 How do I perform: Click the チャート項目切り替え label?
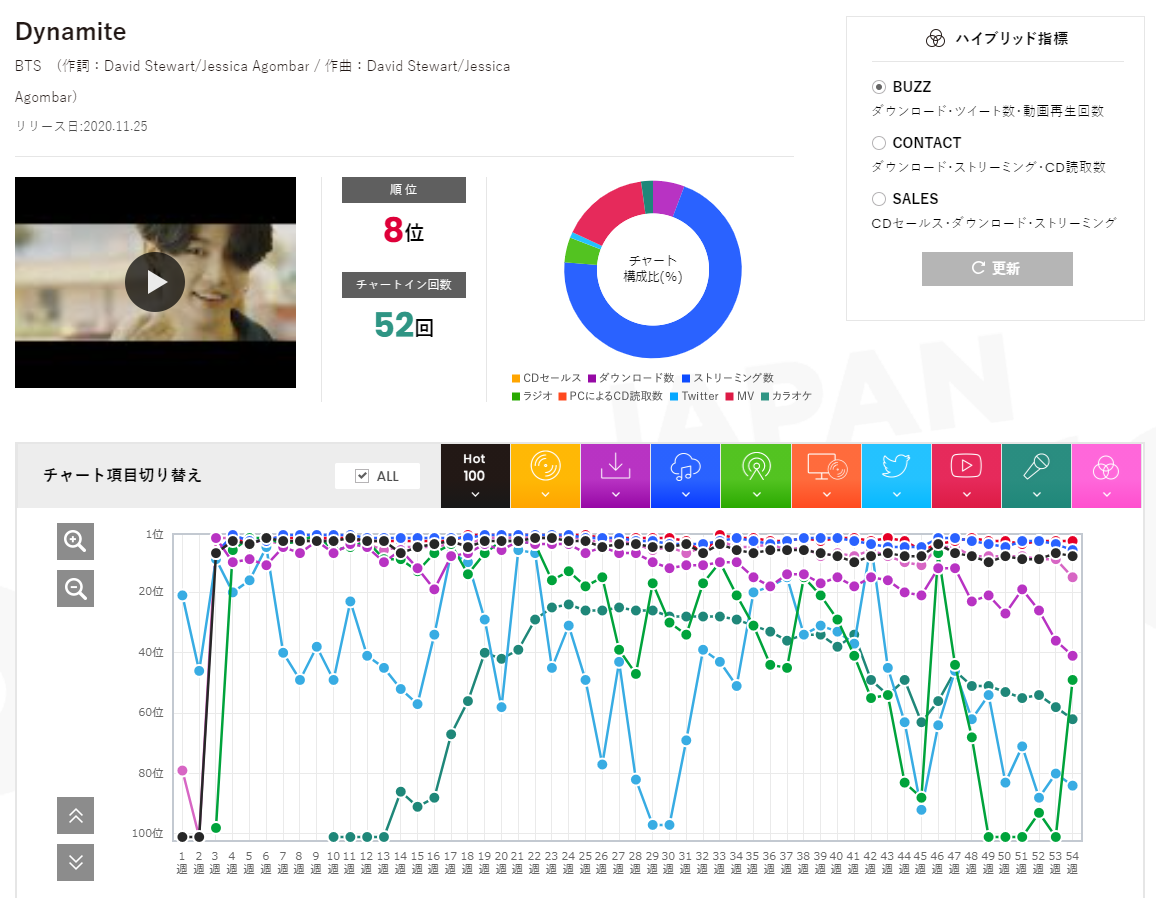[122, 476]
